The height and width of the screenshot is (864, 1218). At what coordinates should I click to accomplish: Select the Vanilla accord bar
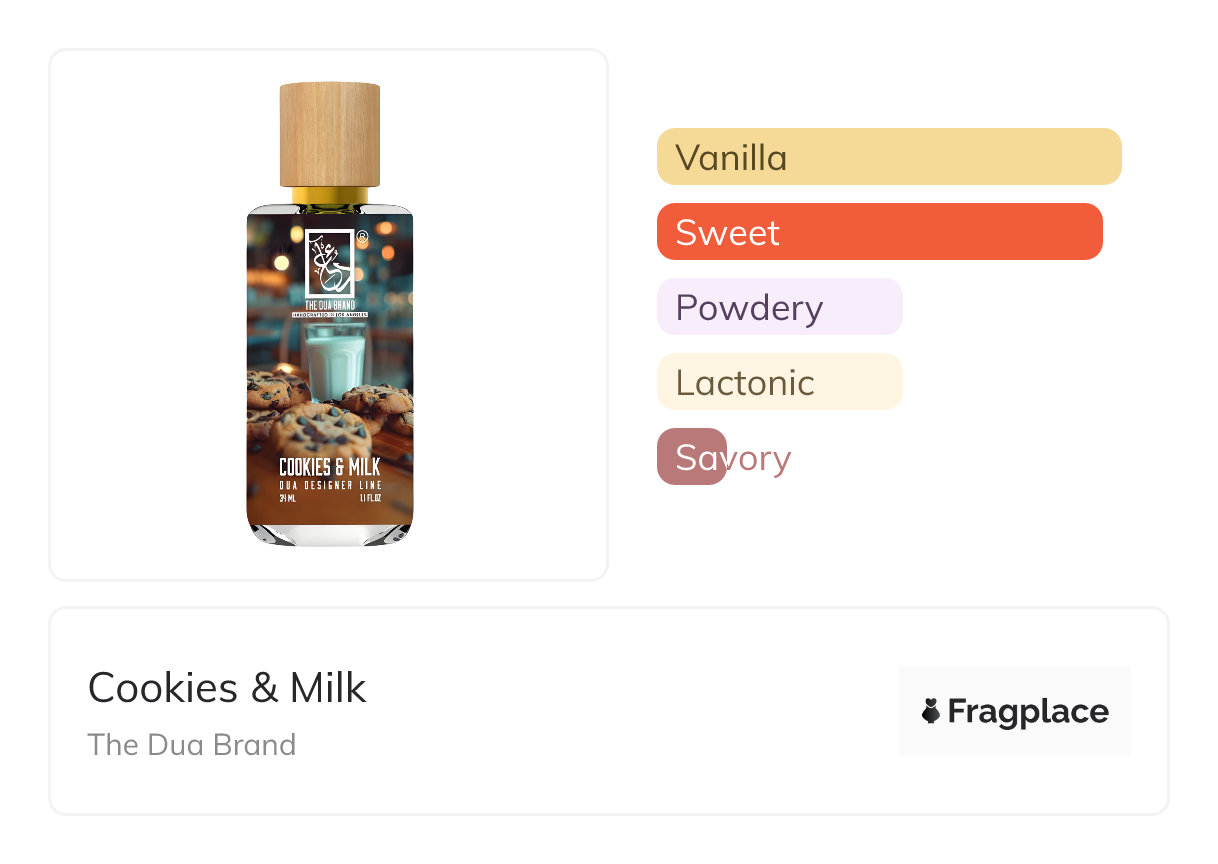point(888,157)
